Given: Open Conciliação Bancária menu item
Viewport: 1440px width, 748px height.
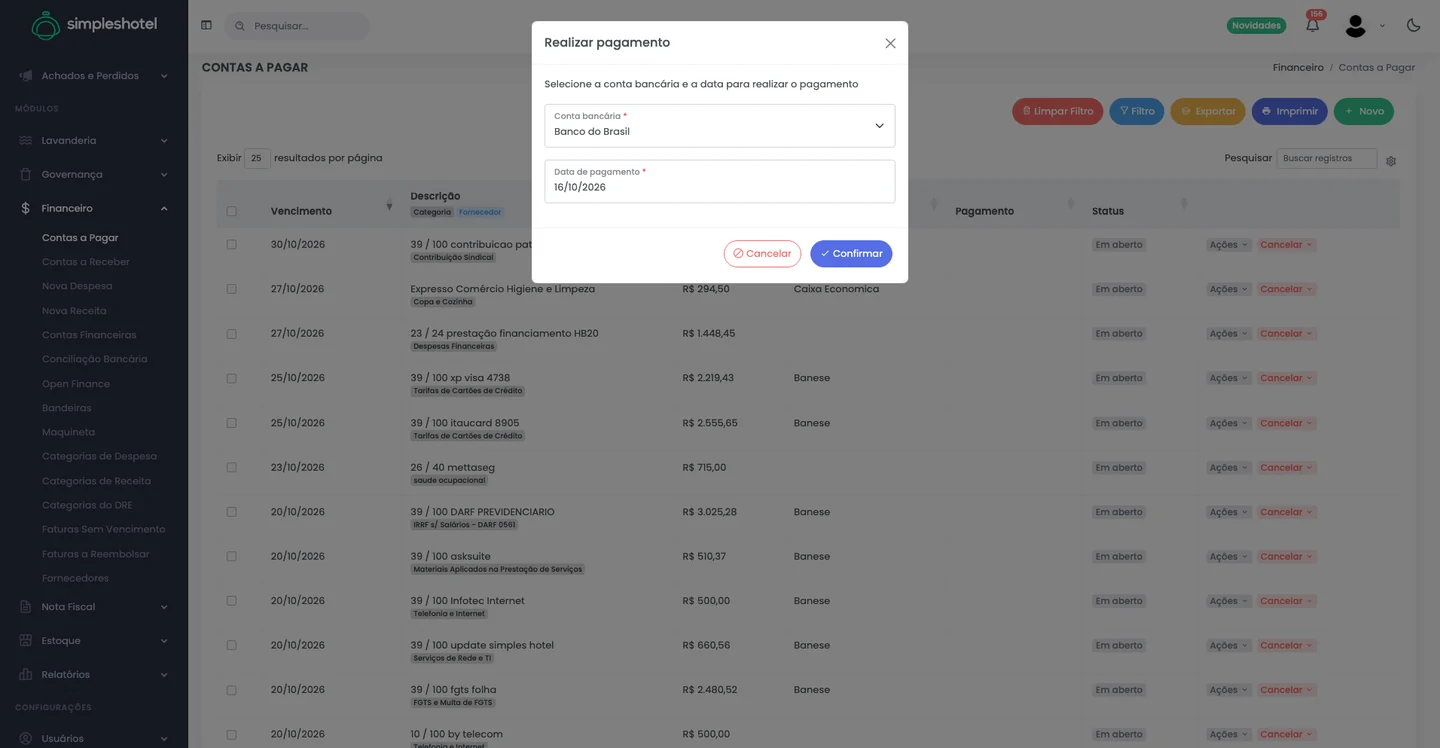Looking at the screenshot, I should (x=95, y=359).
